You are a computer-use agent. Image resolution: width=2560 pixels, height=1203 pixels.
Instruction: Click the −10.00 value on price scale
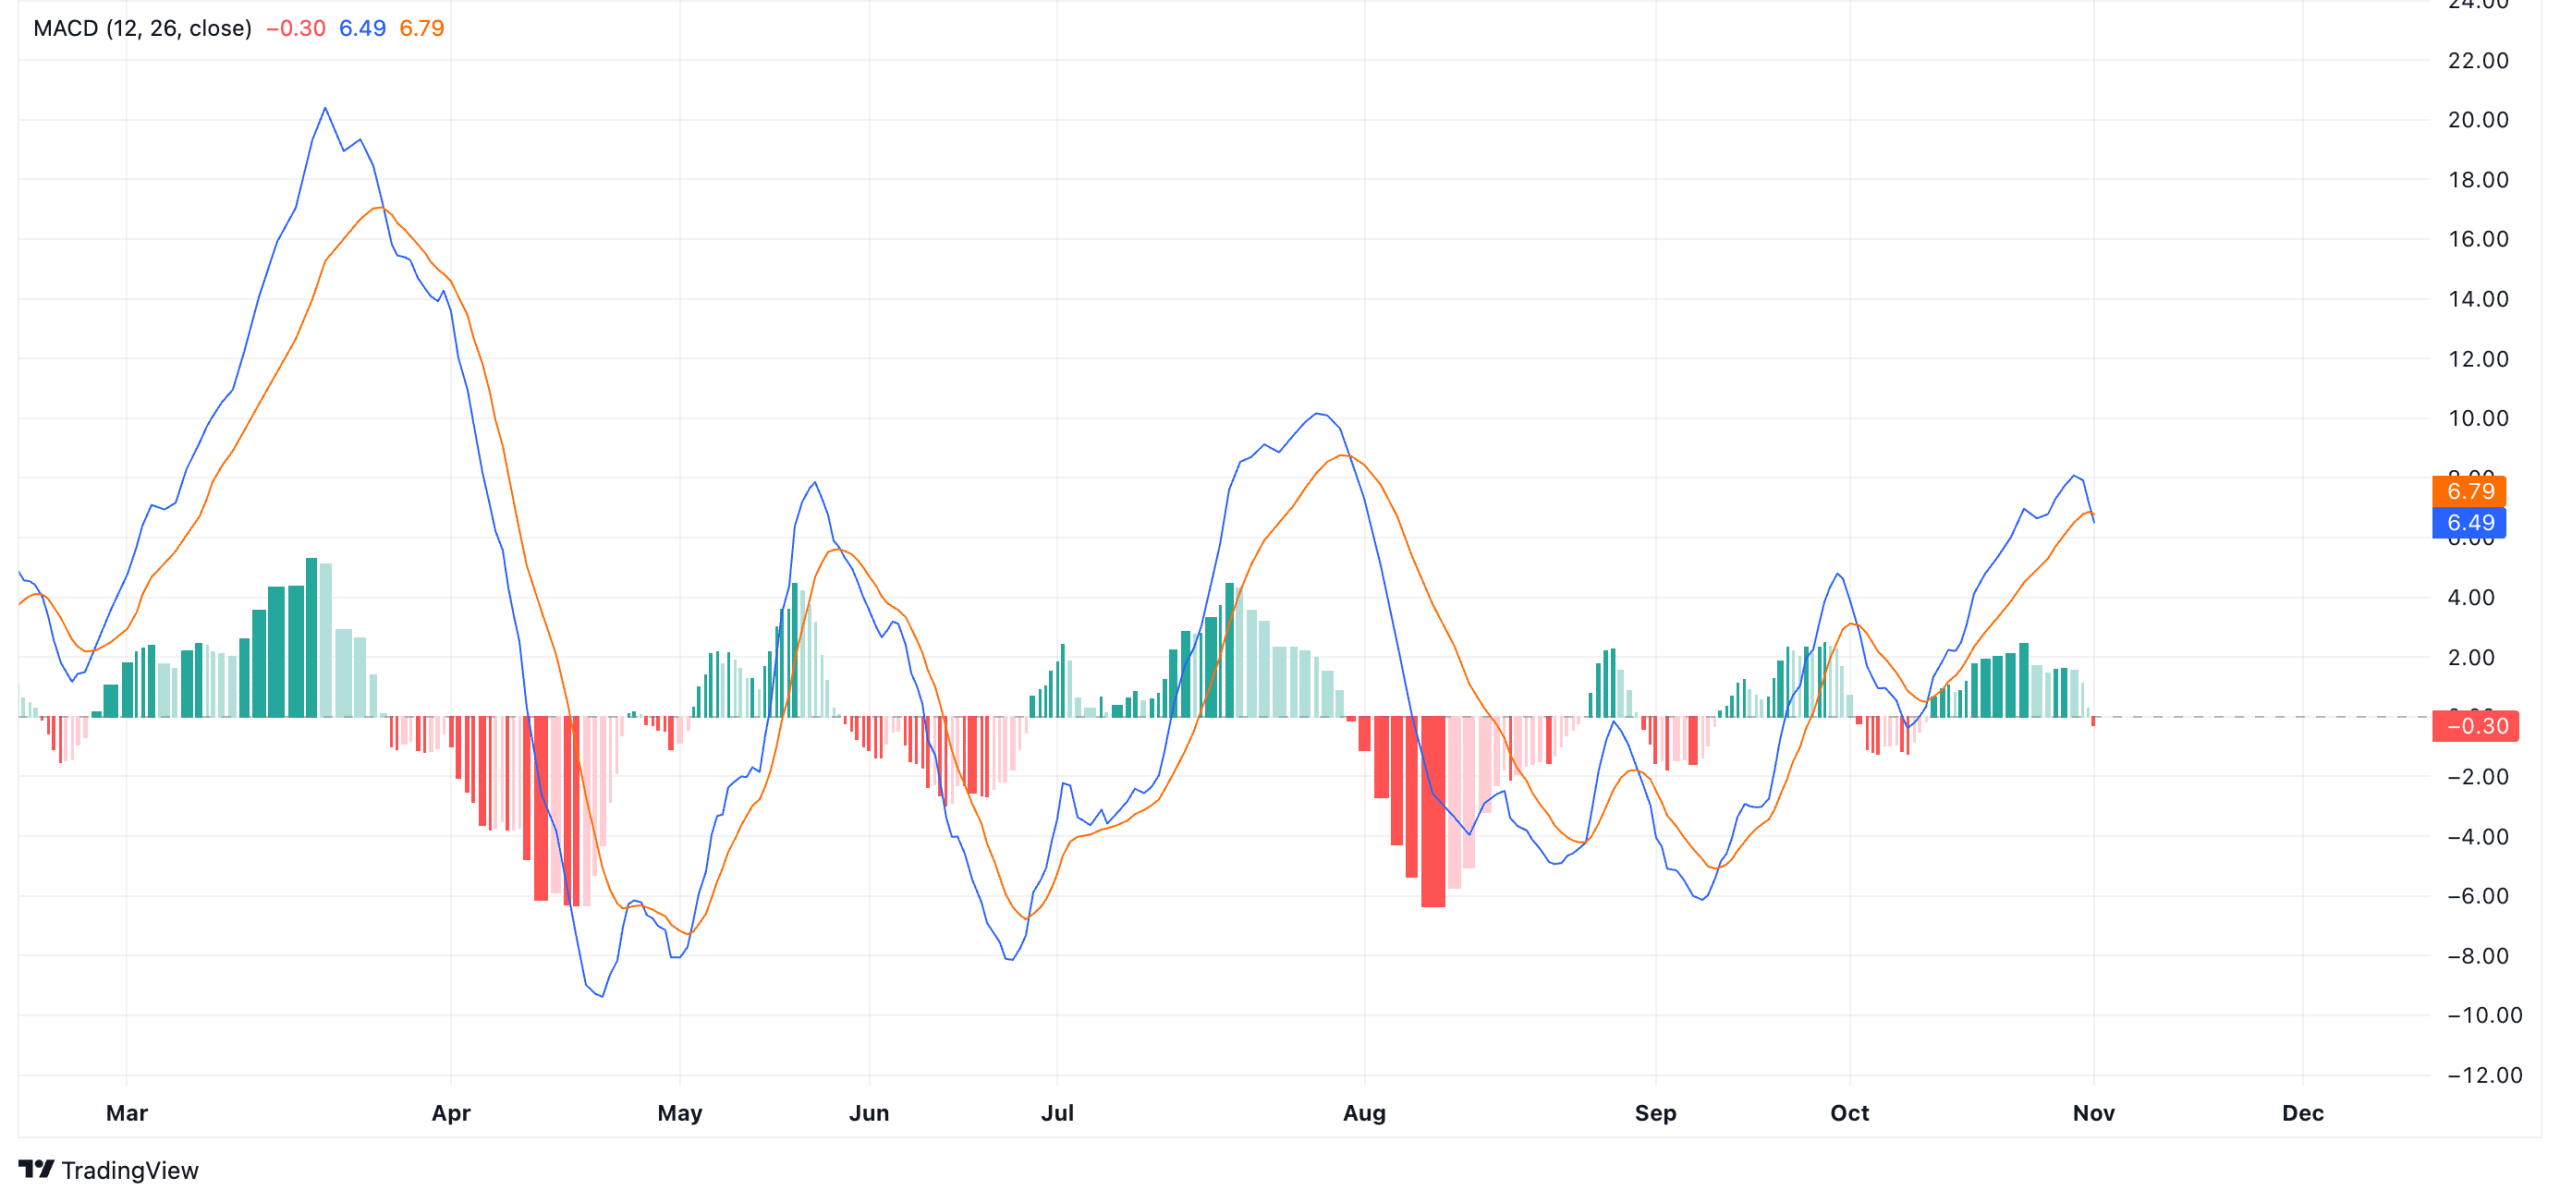2484,1015
